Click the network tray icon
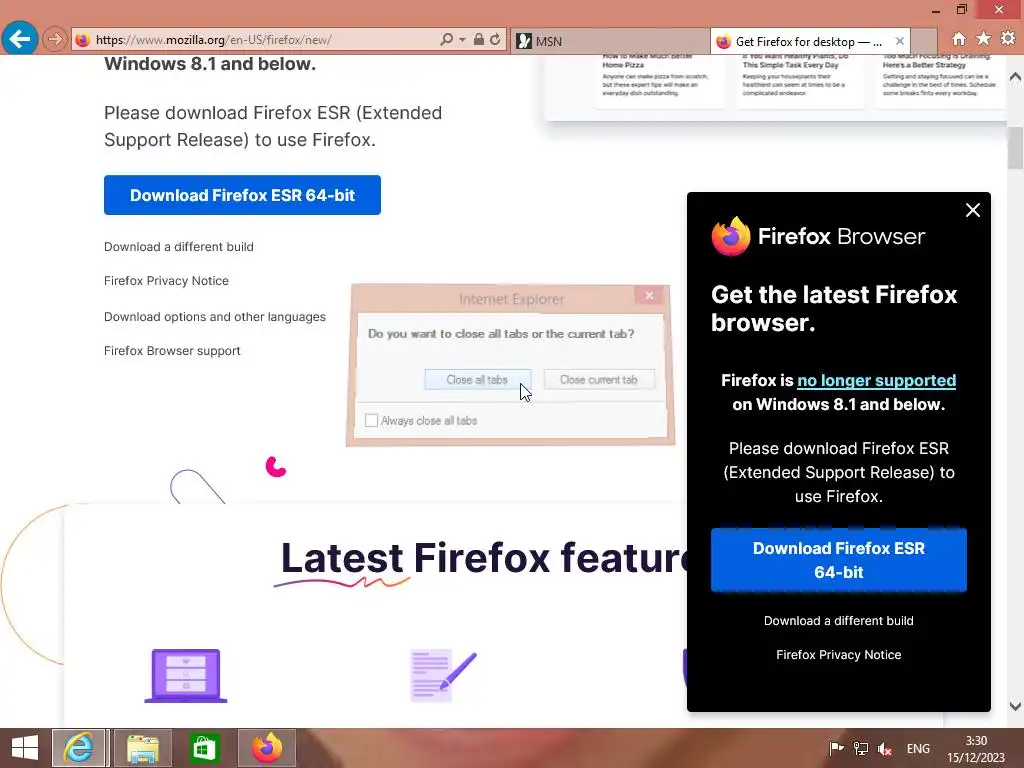1024x768 pixels. pyautogui.click(x=861, y=749)
